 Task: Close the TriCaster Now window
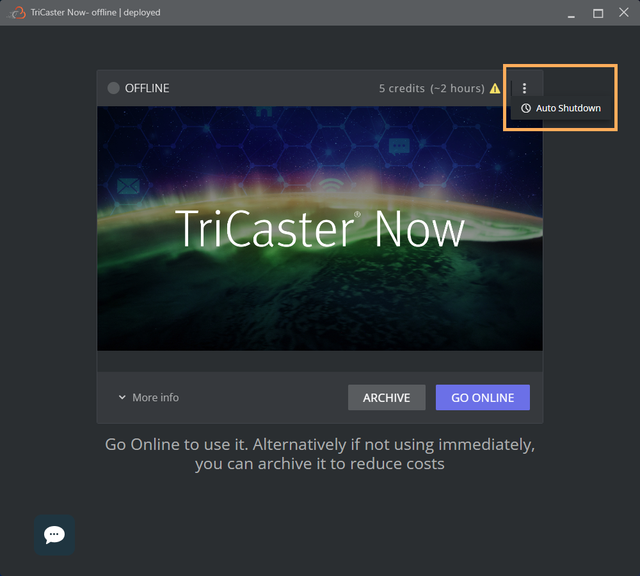[x=624, y=13]
